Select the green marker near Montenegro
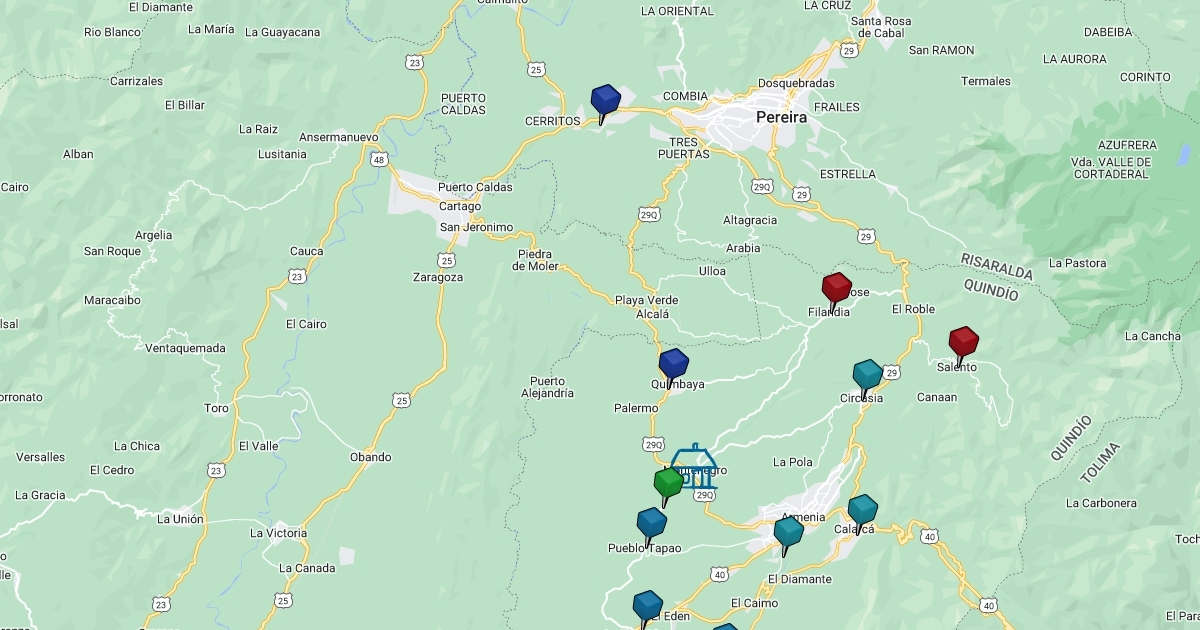The width and height of the screenshot is (1200, 630). [668, 485]
